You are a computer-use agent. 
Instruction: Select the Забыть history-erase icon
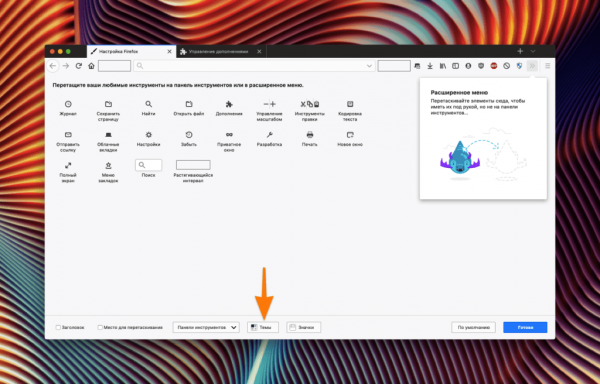click(x=189, y=135)
